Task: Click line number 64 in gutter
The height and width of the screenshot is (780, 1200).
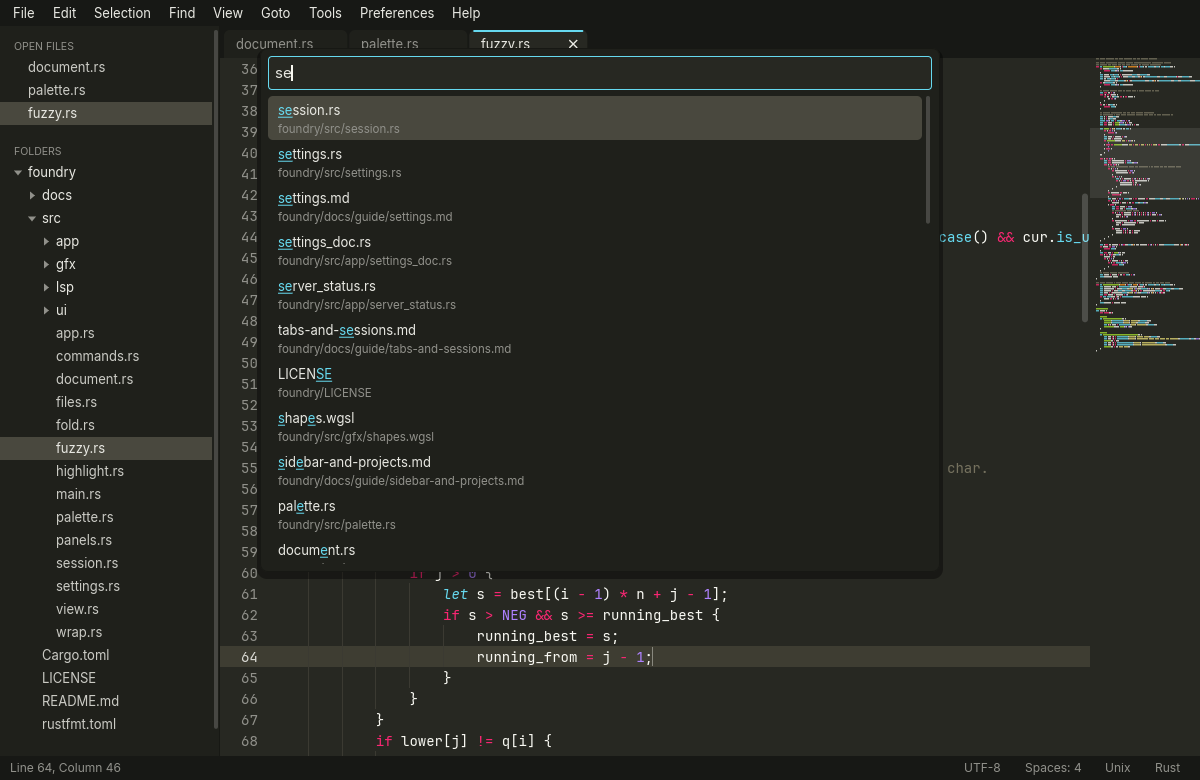Action: 249,657
